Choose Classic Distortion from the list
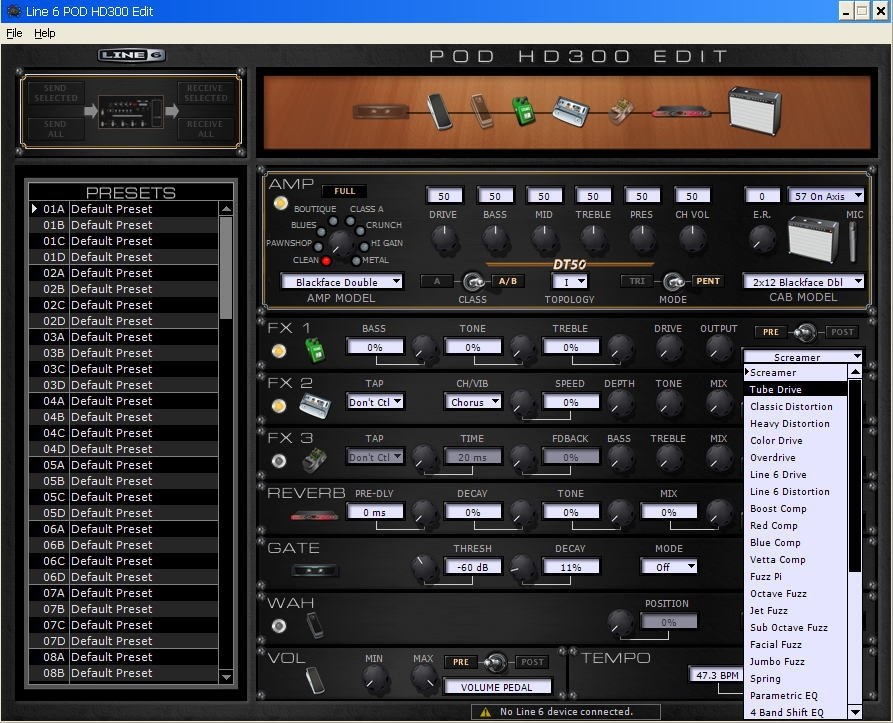 tap(796, 406)
